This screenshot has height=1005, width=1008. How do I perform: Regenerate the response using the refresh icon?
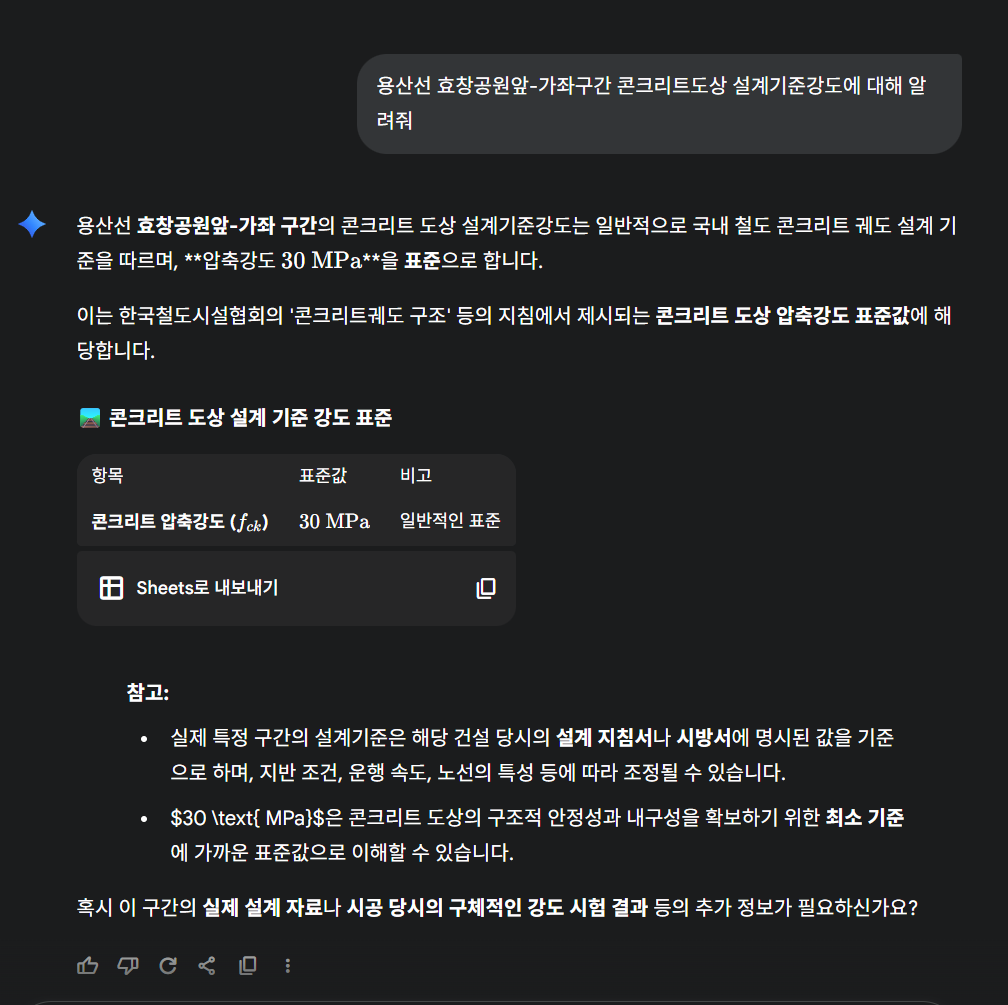point(167,965)
